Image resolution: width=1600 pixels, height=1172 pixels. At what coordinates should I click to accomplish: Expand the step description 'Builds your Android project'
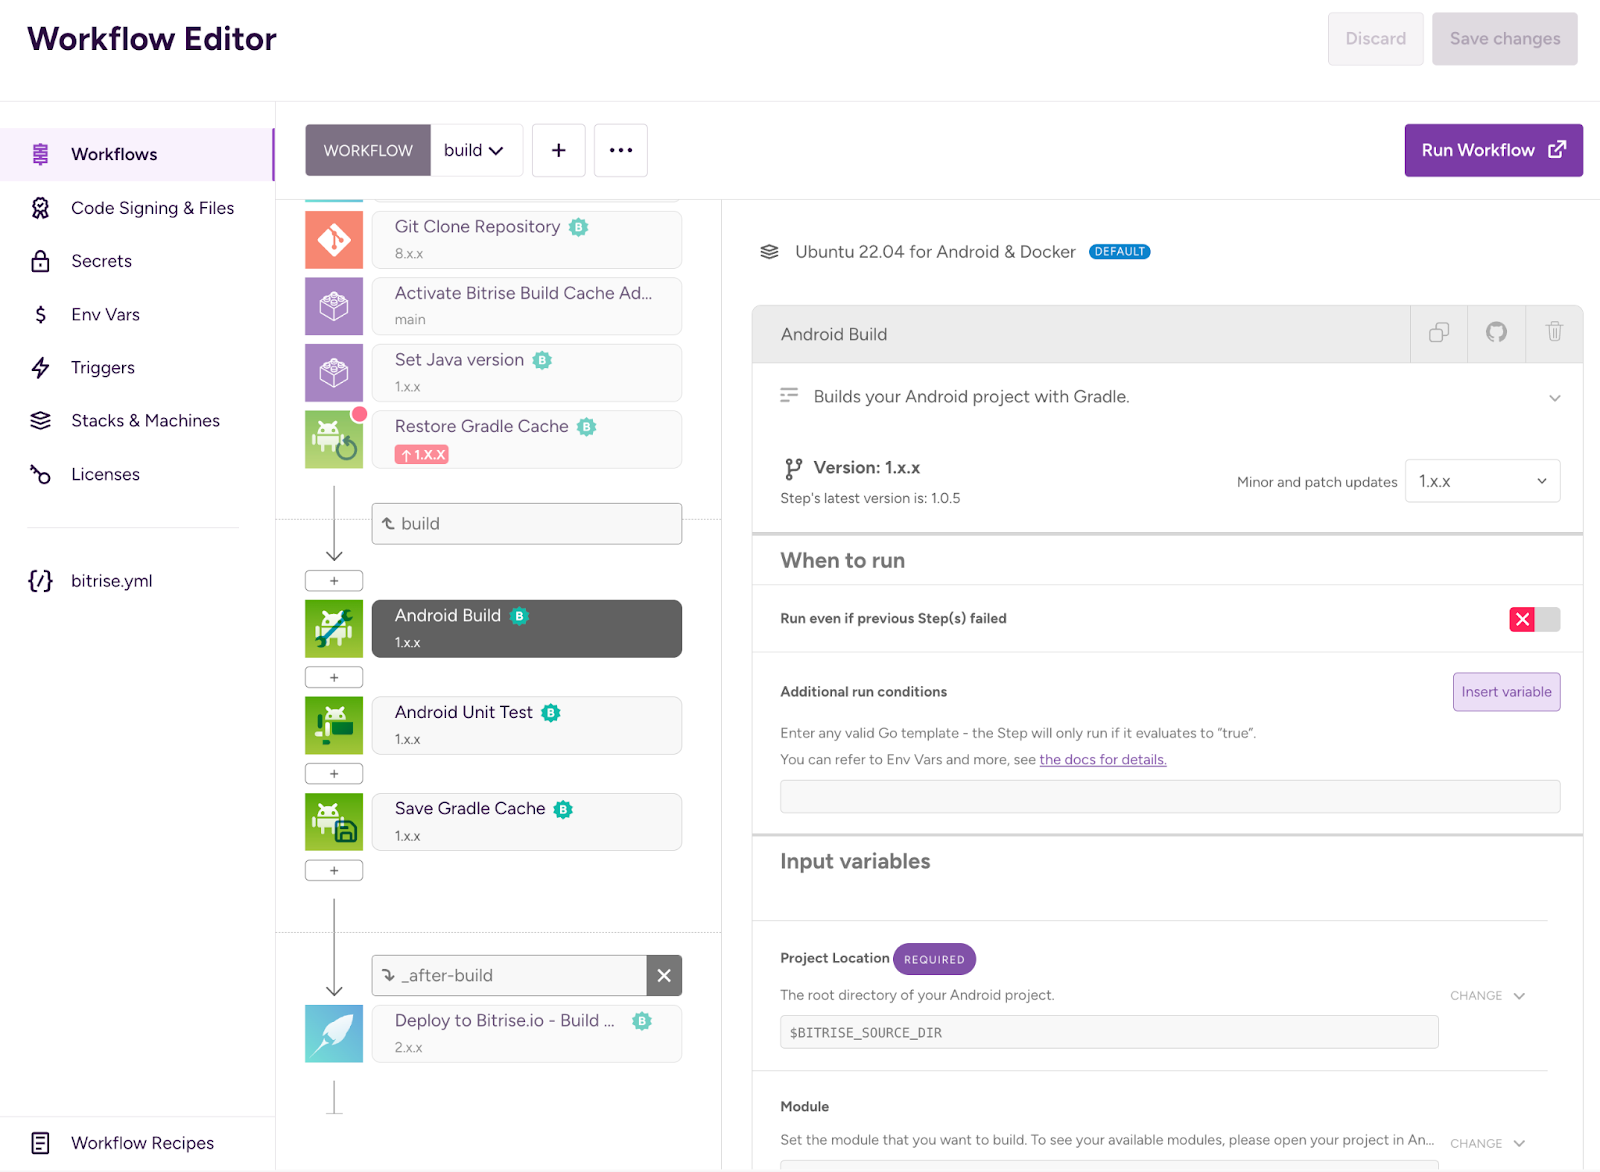point(1555,398)
